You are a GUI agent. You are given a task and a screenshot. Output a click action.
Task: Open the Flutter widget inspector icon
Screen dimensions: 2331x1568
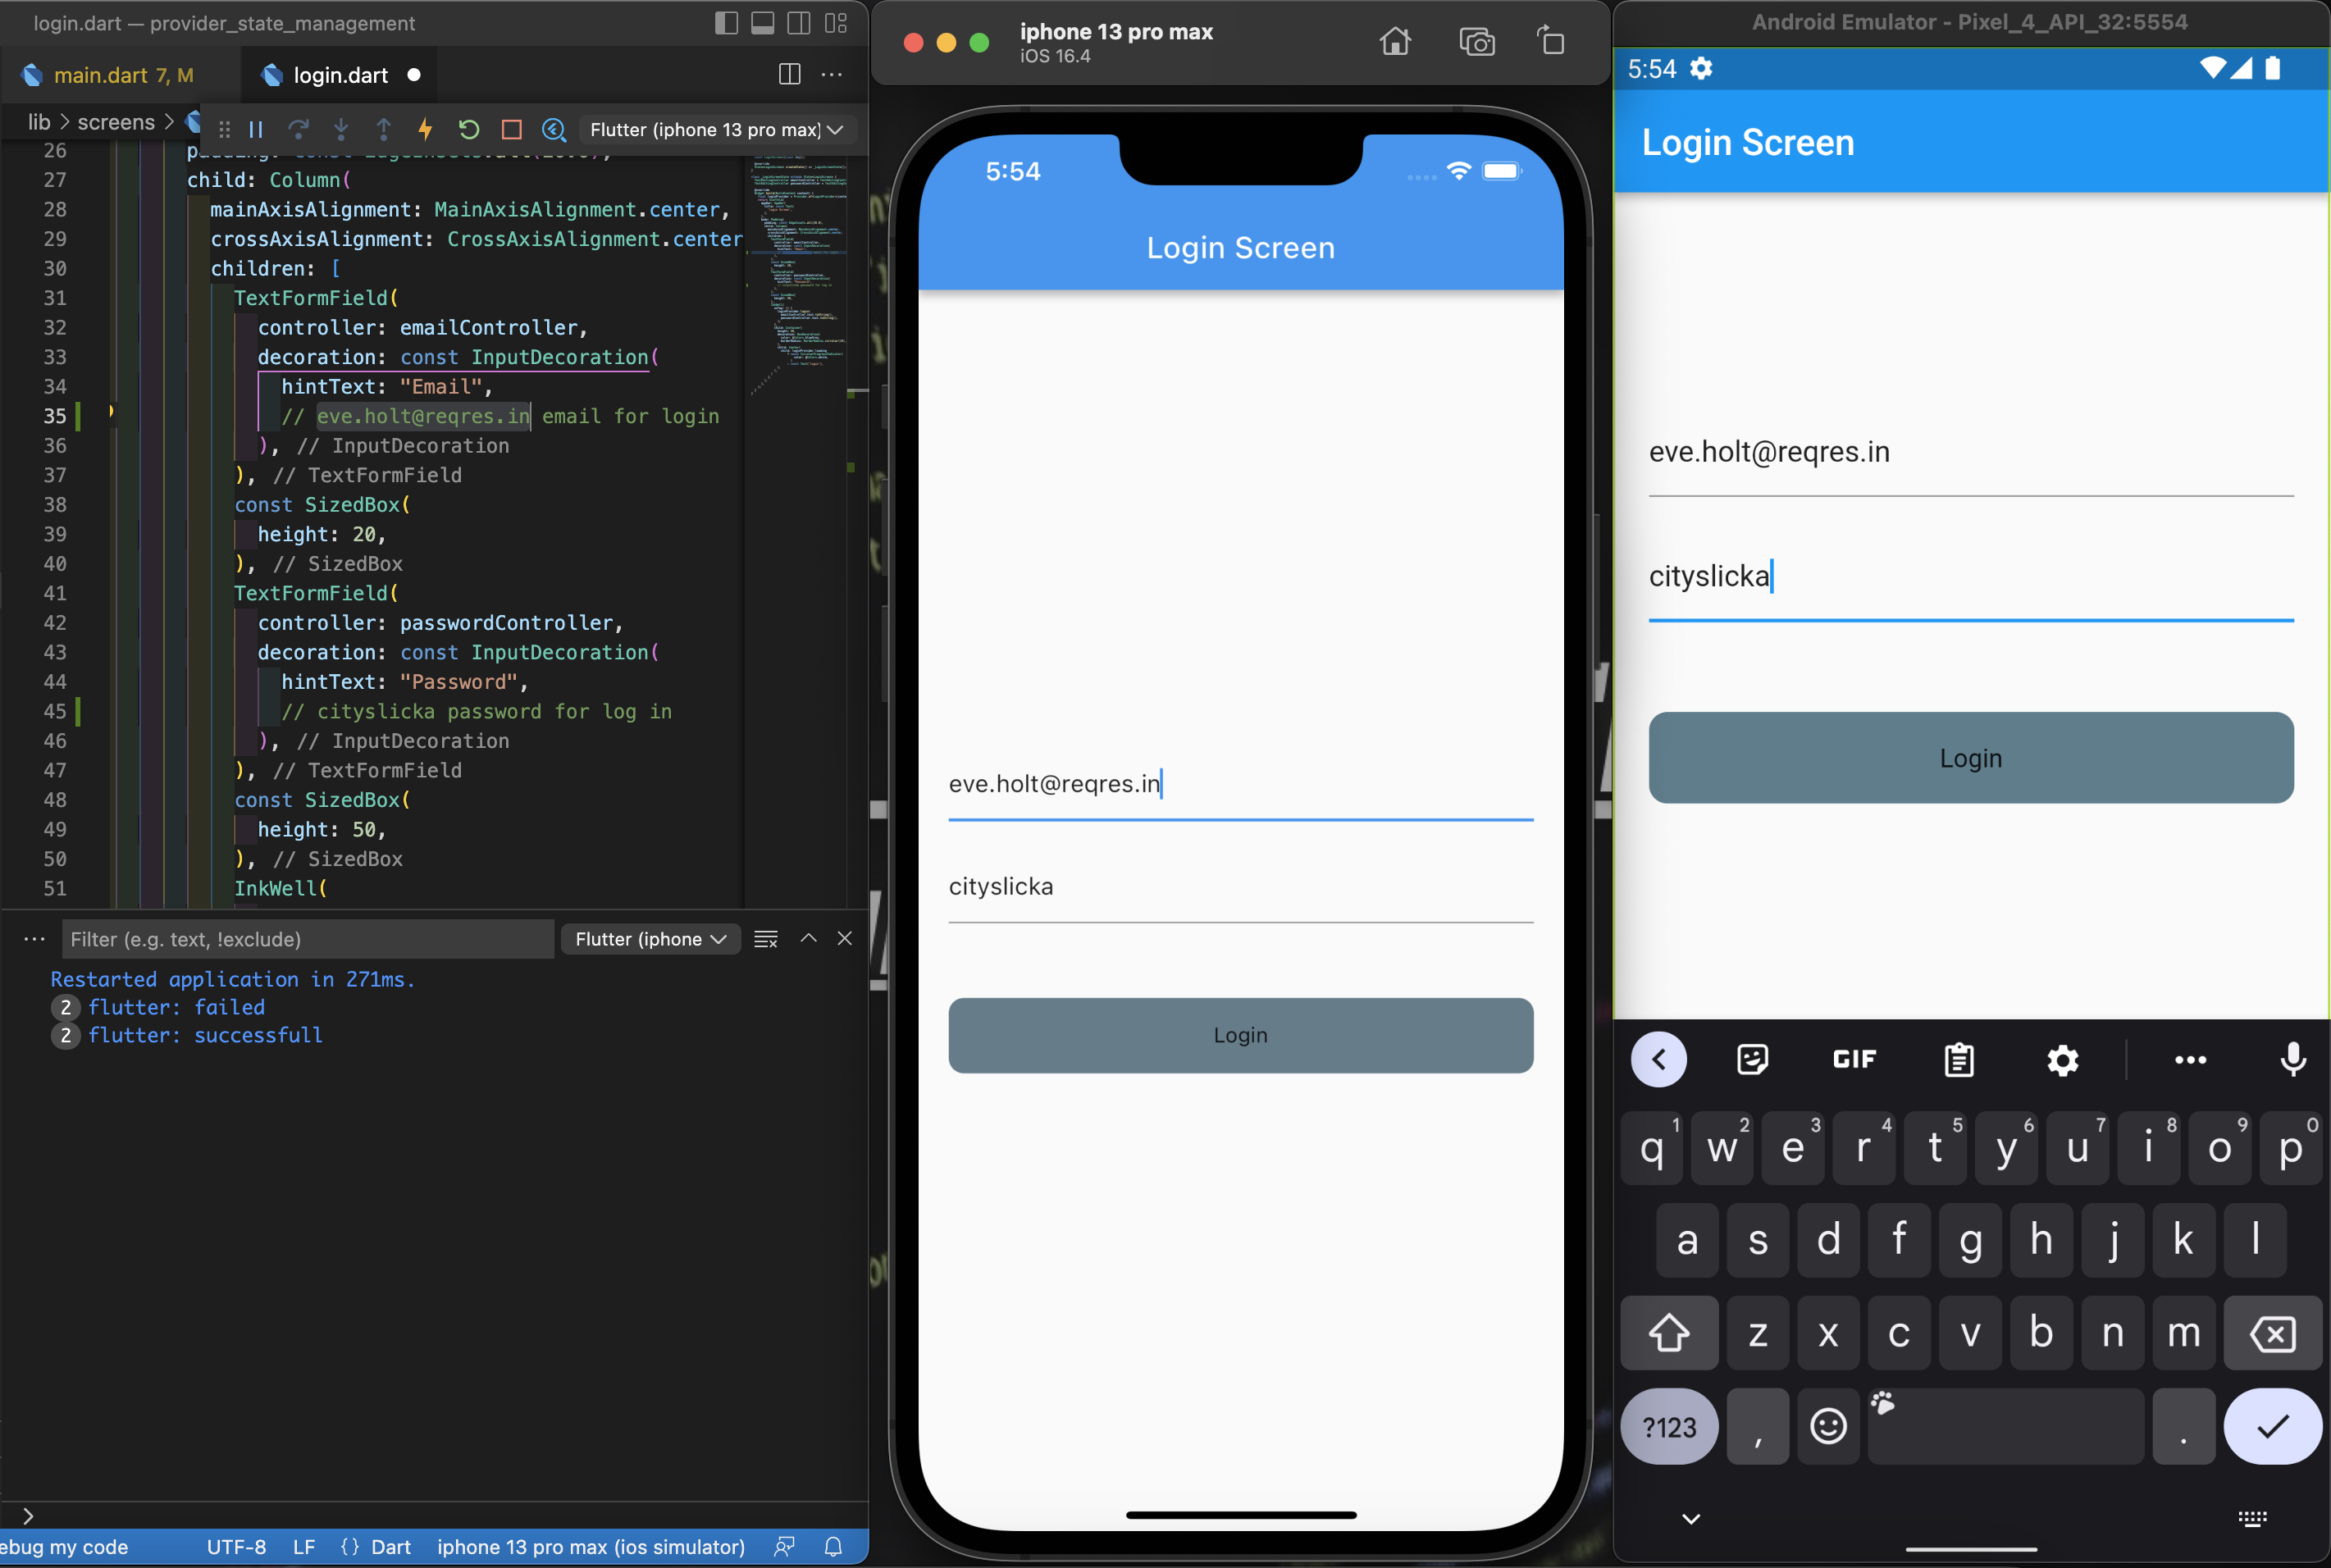pos(554,129)
